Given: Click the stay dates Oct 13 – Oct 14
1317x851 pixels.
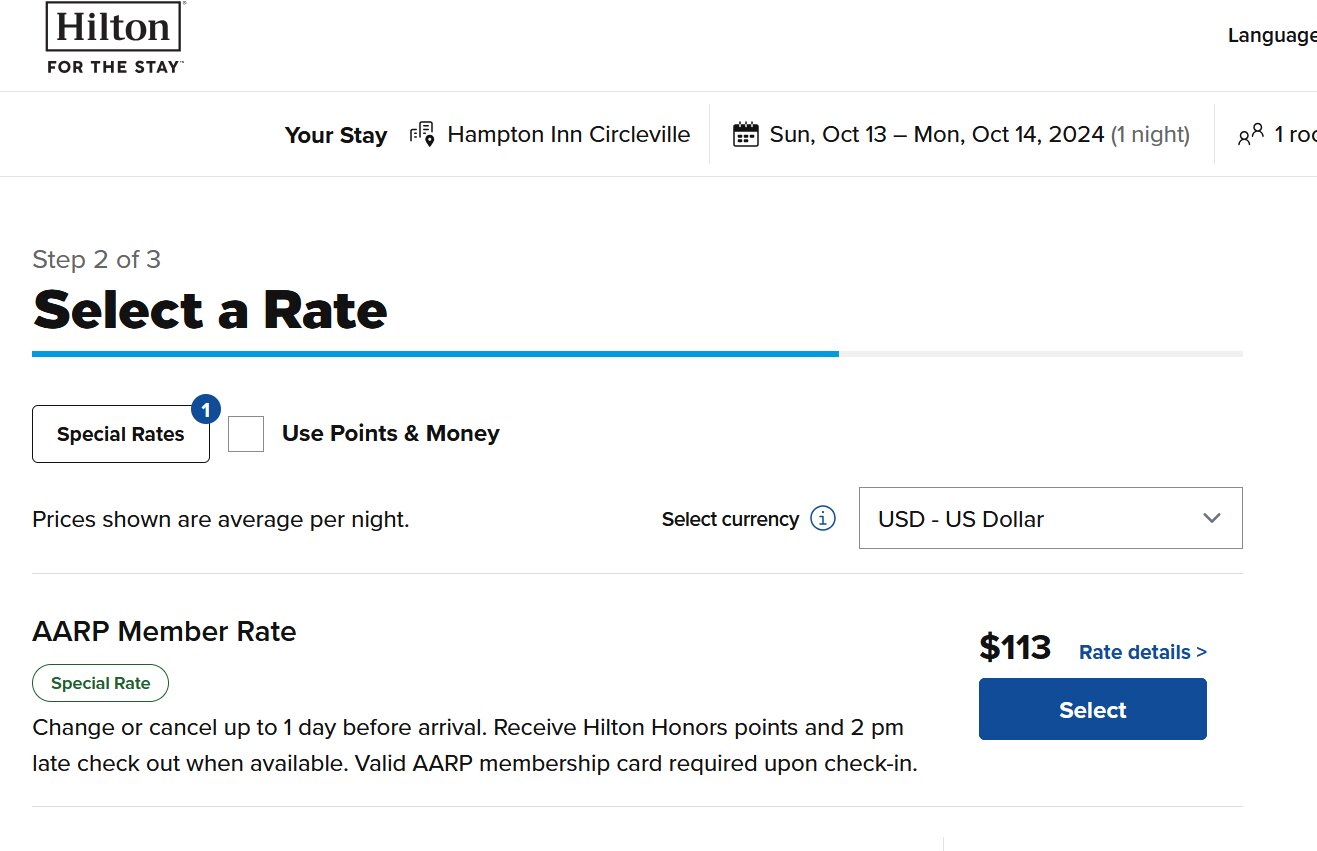Looking at the screenshot, I should click(x=937, y=134).
